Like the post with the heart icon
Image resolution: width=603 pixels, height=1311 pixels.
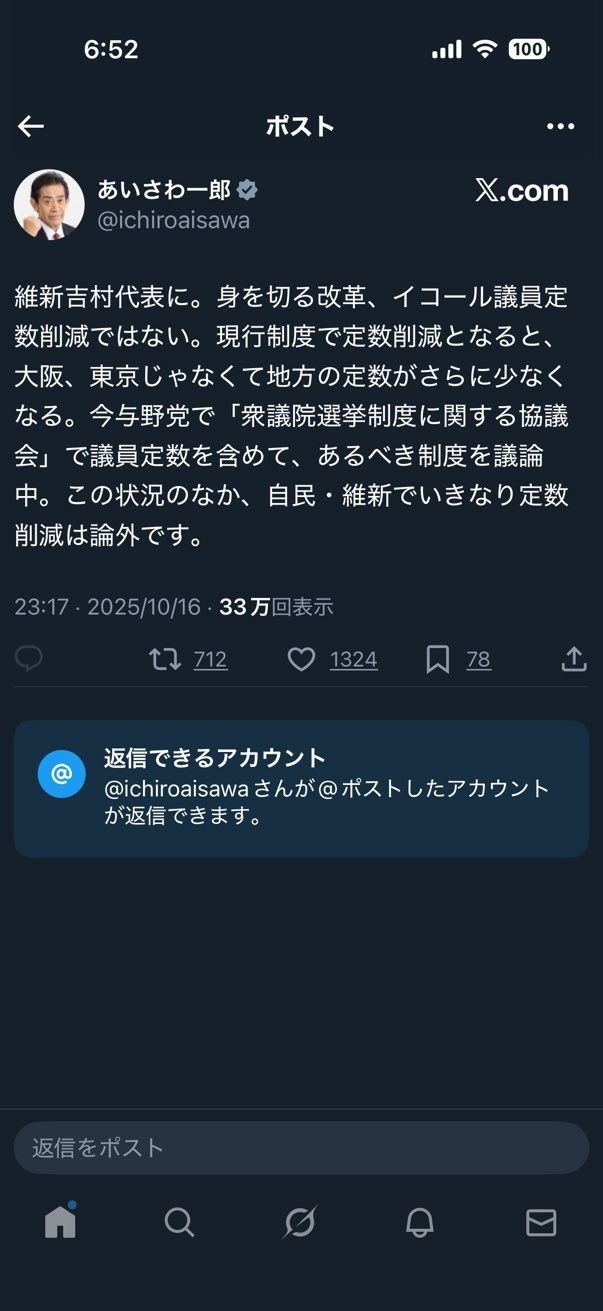(301, 659)
